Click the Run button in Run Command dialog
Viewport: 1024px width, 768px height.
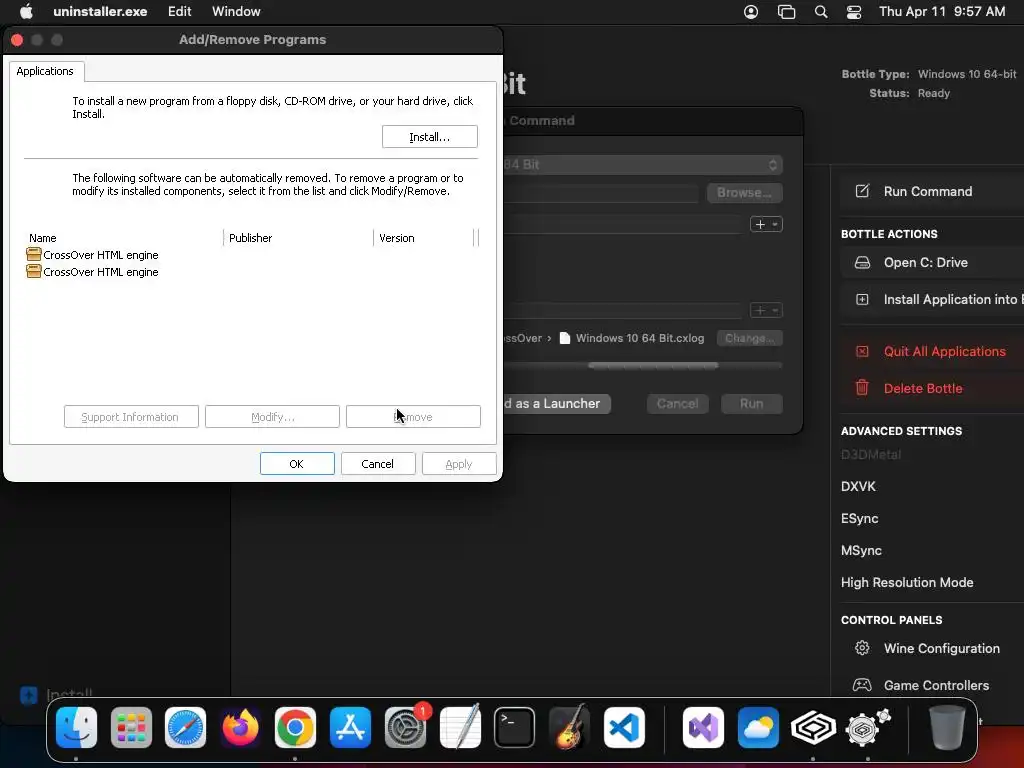point(752,404)
